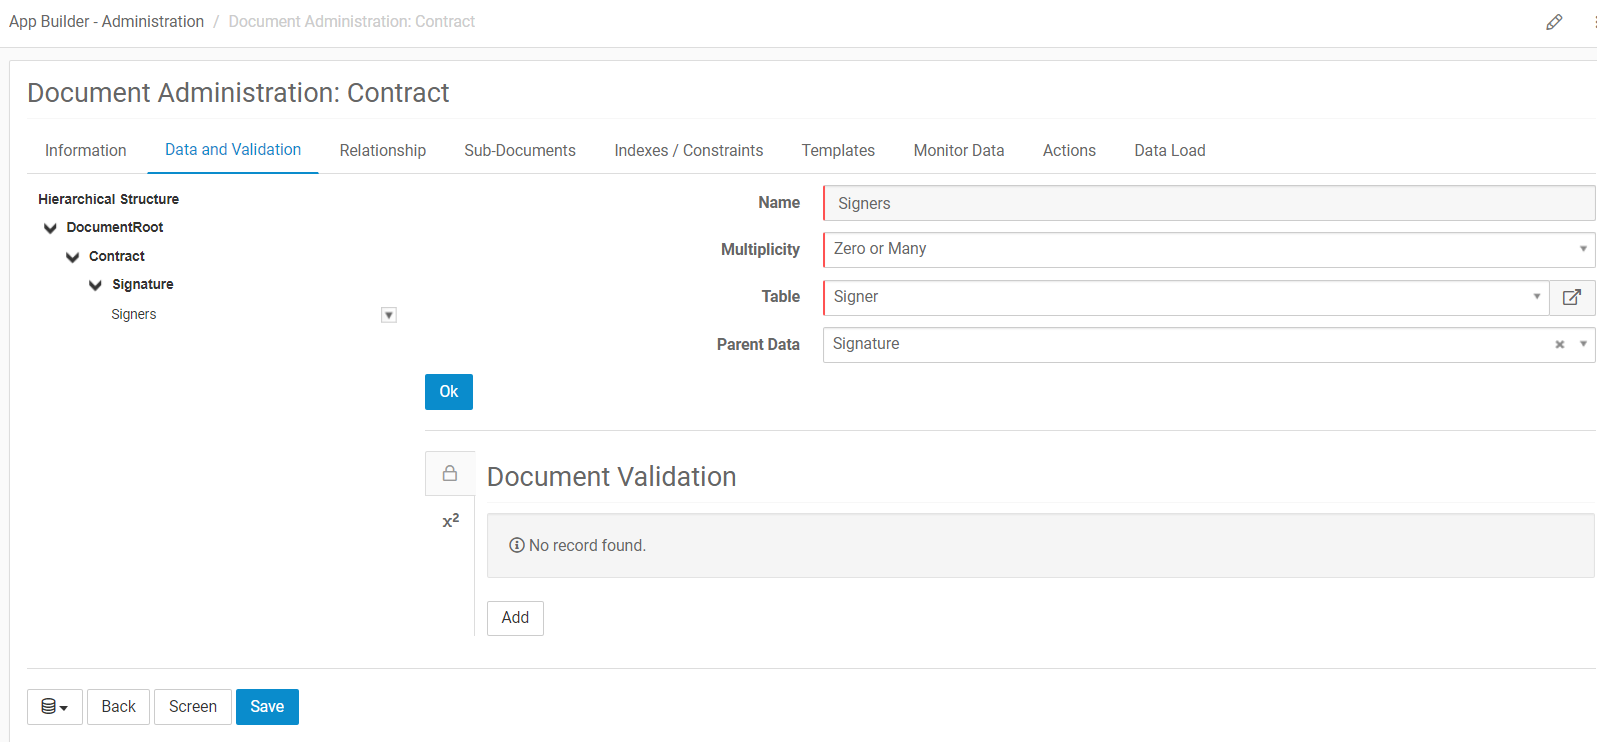Click the Name input field
The image size is (1597, 742).
(1208, 203)
